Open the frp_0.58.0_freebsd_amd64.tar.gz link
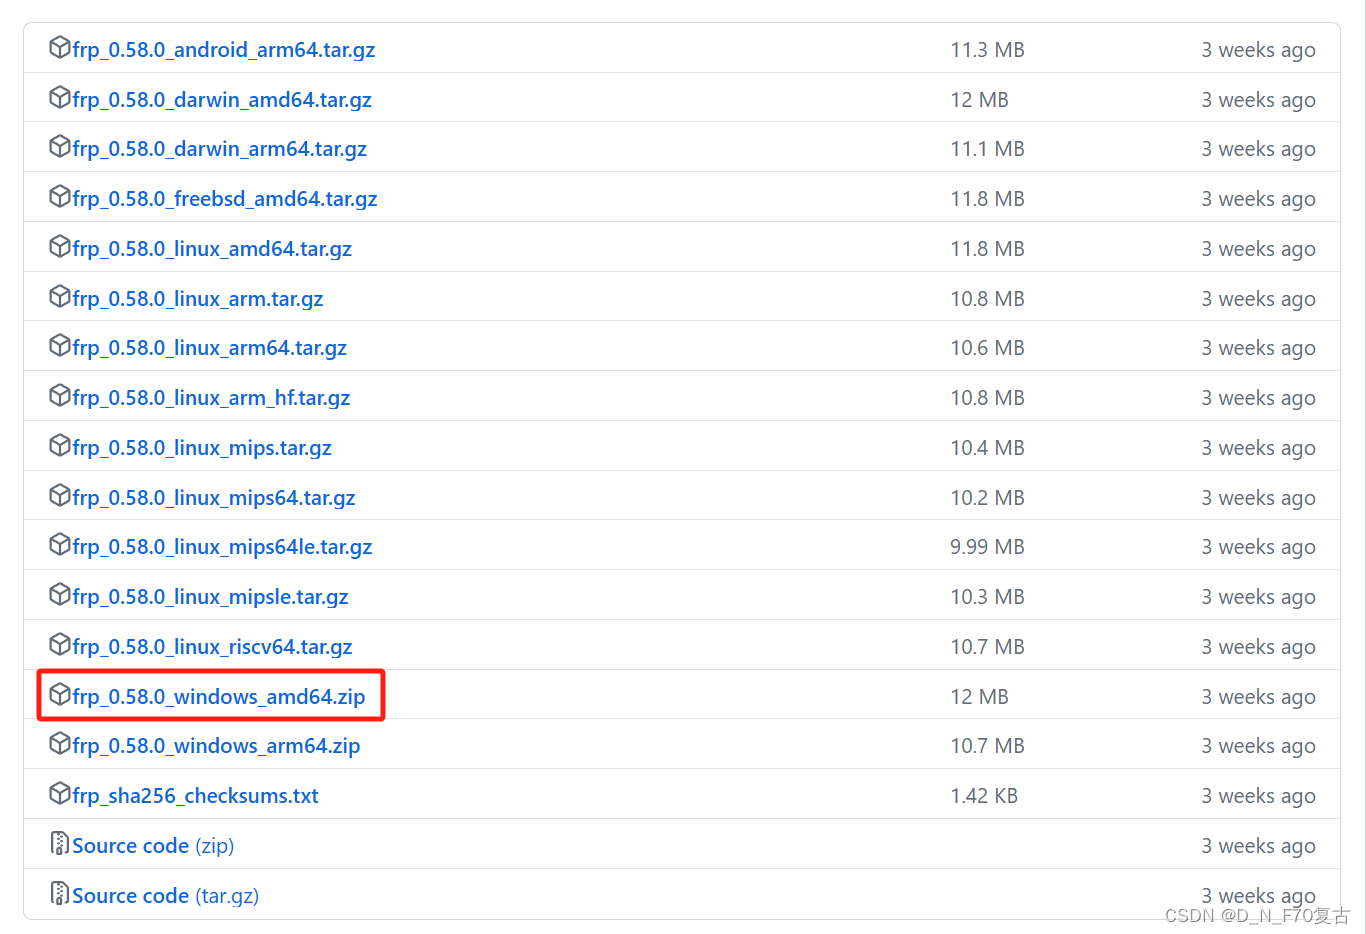This screenshot has width=1366, height=934. (x=225, y=199)
